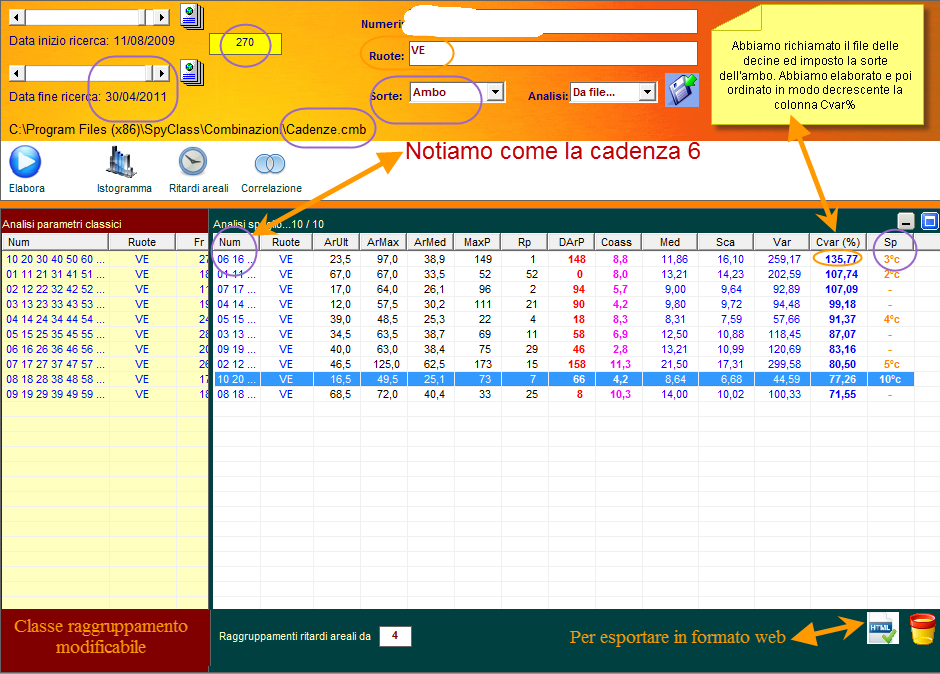Click right arrow of Data fine slider
The image size is (940, 674).
pyautogui.click(x=160, y=74)
